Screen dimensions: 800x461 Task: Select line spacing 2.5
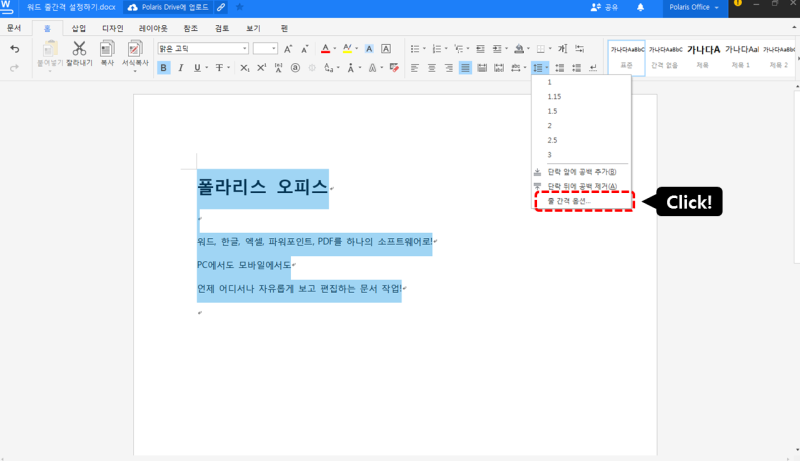(581, 140)
